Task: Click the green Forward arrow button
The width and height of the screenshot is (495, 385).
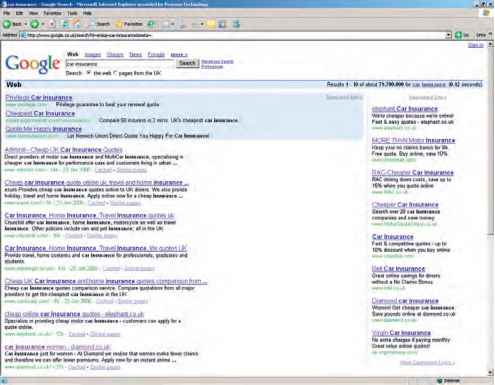Action: point(34,24)
